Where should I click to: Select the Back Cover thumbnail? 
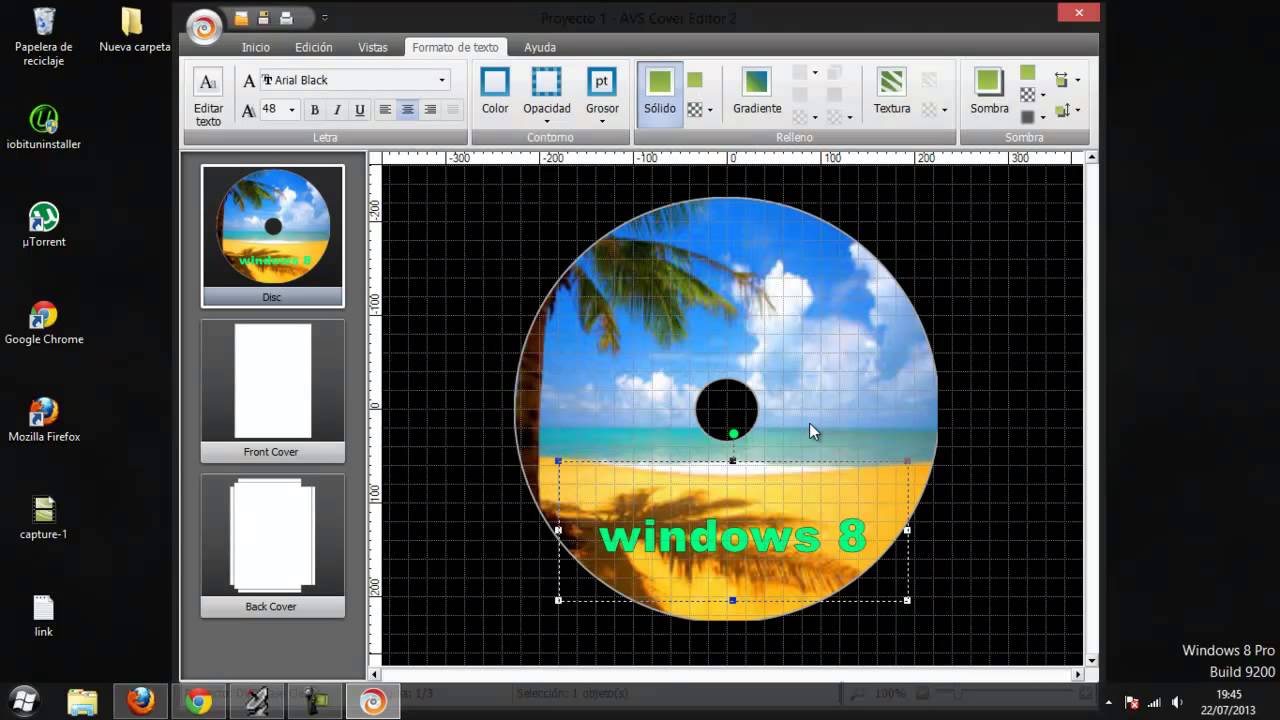click(273, 545)
